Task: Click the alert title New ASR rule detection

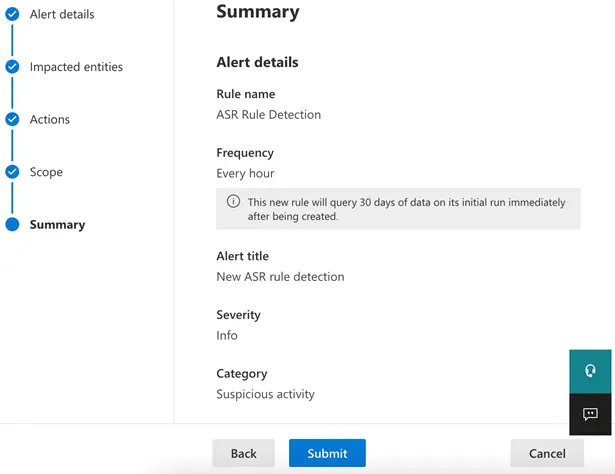Action: click(x=280, y=276)
